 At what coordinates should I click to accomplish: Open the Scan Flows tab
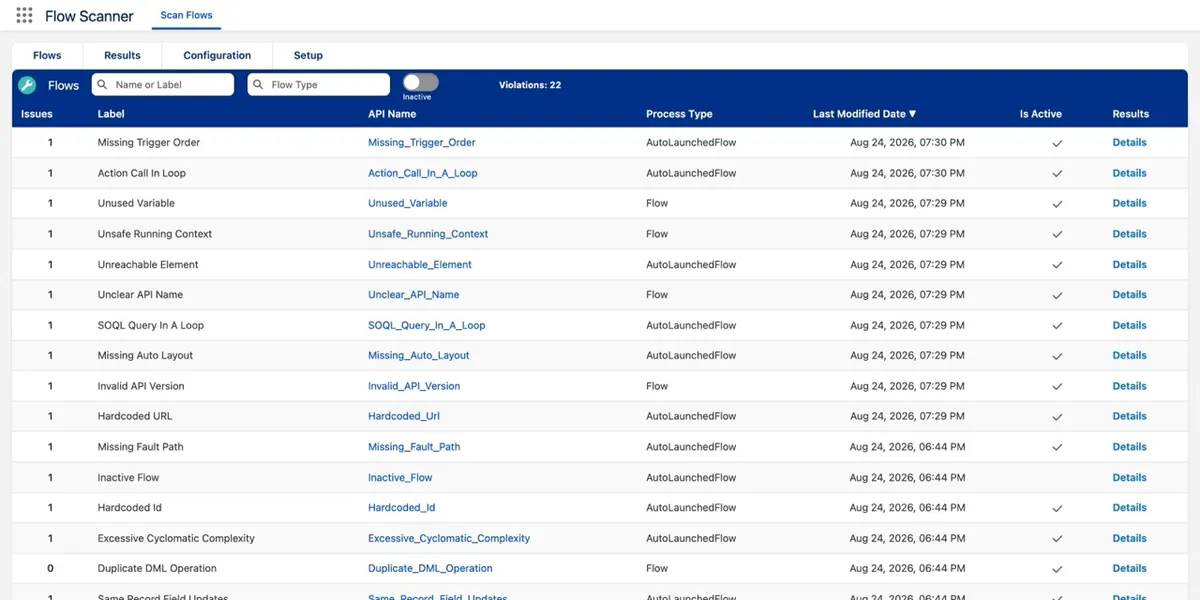[x=187, y=16]
